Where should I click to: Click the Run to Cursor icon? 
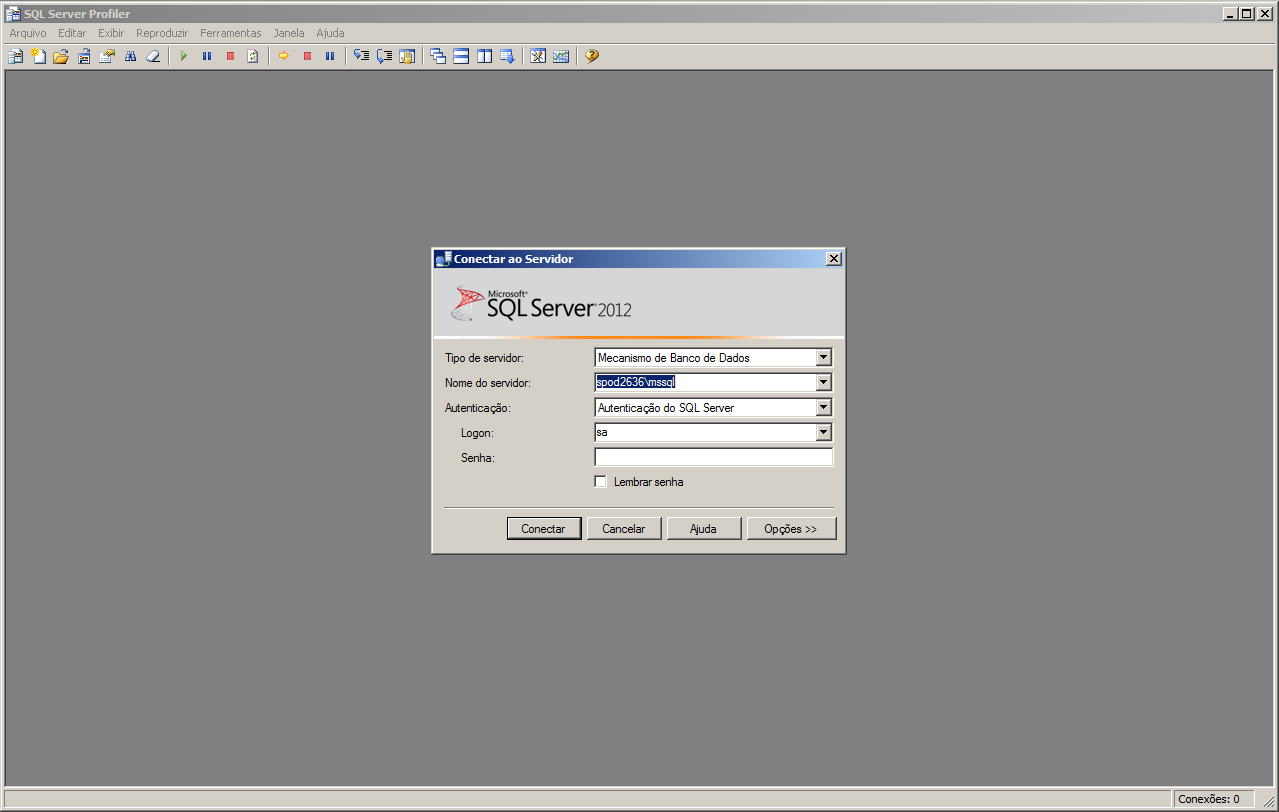[x=384, y=56]
